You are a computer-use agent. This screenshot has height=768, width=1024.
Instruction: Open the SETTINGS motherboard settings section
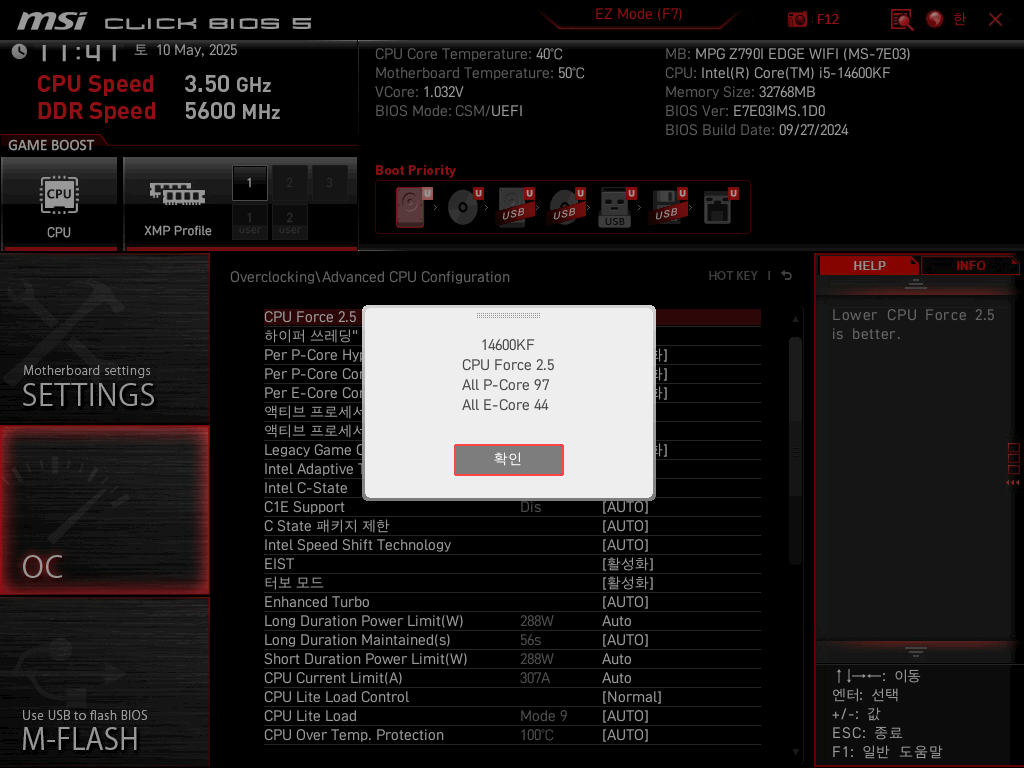pos(104,338)
